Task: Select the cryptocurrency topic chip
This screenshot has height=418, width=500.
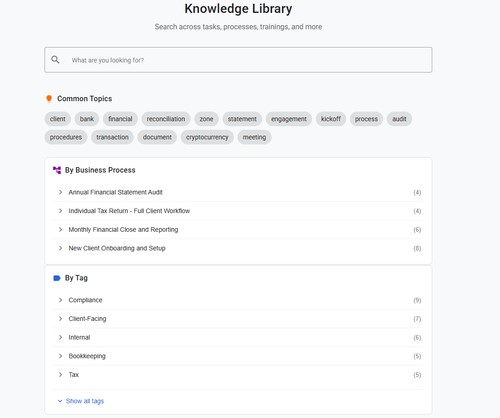Action: (207, 137)
